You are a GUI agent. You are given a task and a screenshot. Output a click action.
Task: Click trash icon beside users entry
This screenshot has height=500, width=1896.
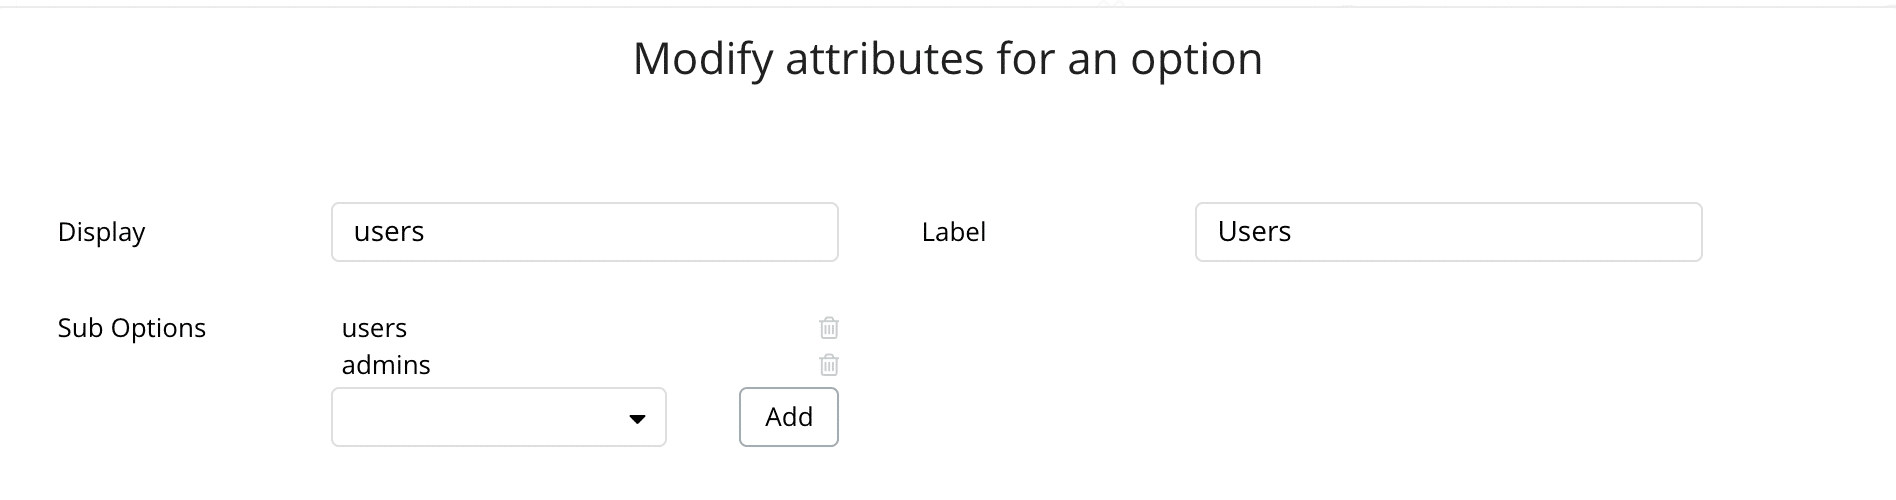tap(829, 328)
